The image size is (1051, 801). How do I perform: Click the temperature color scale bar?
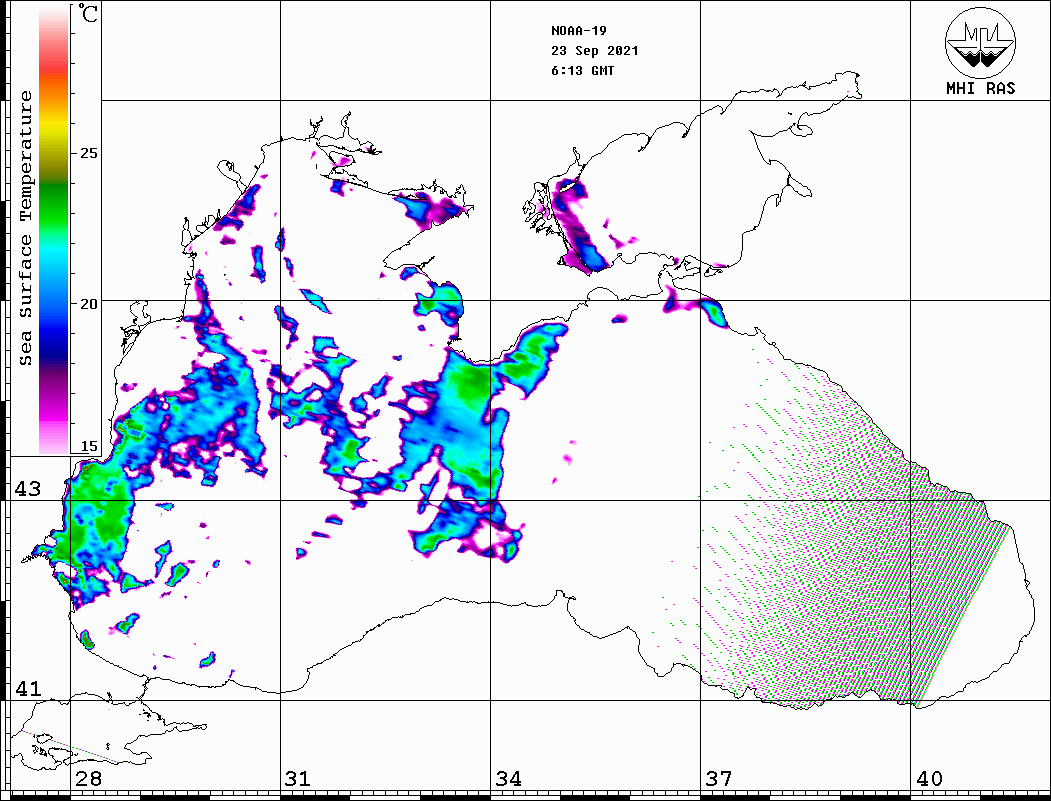[x=54, y=230]
